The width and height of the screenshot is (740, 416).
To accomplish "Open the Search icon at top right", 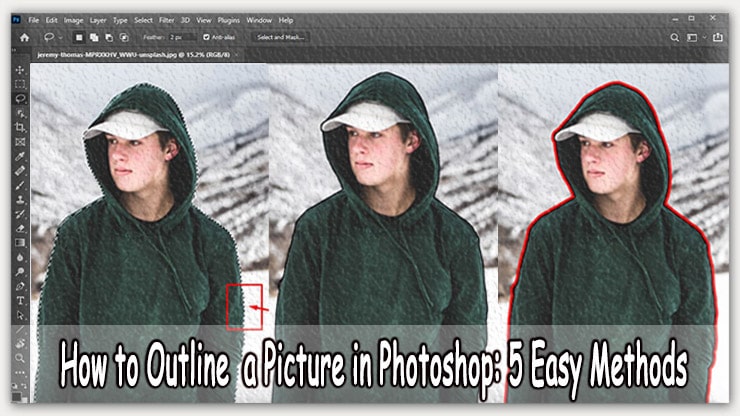I will point(675,37).
